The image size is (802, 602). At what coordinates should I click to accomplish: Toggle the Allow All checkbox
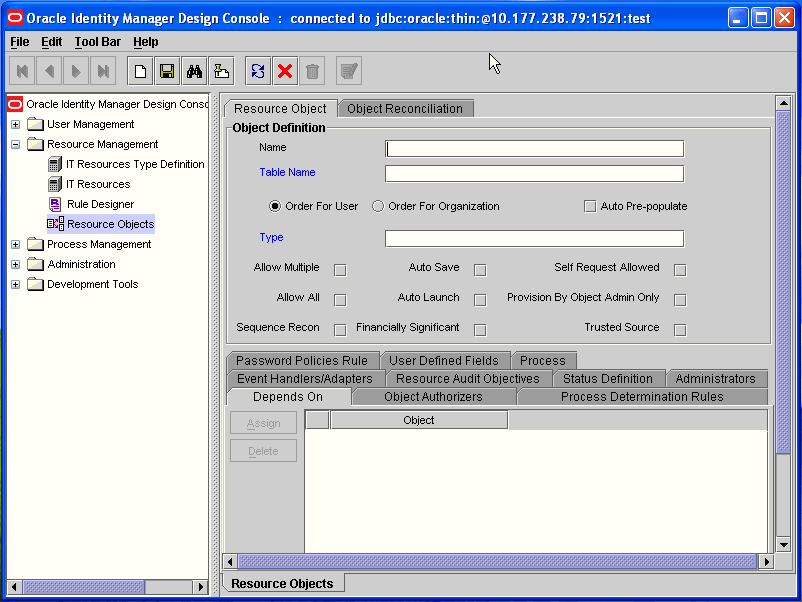tap(340, 300)
